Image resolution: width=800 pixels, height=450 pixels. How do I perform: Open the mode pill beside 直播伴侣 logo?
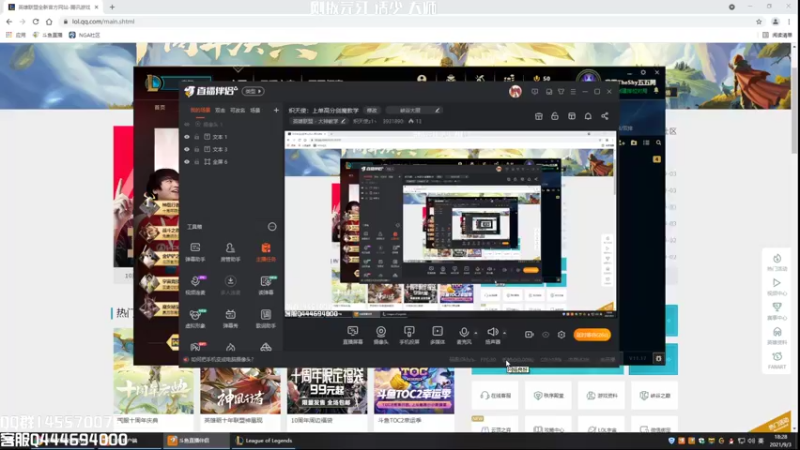(x=253, y=91)
